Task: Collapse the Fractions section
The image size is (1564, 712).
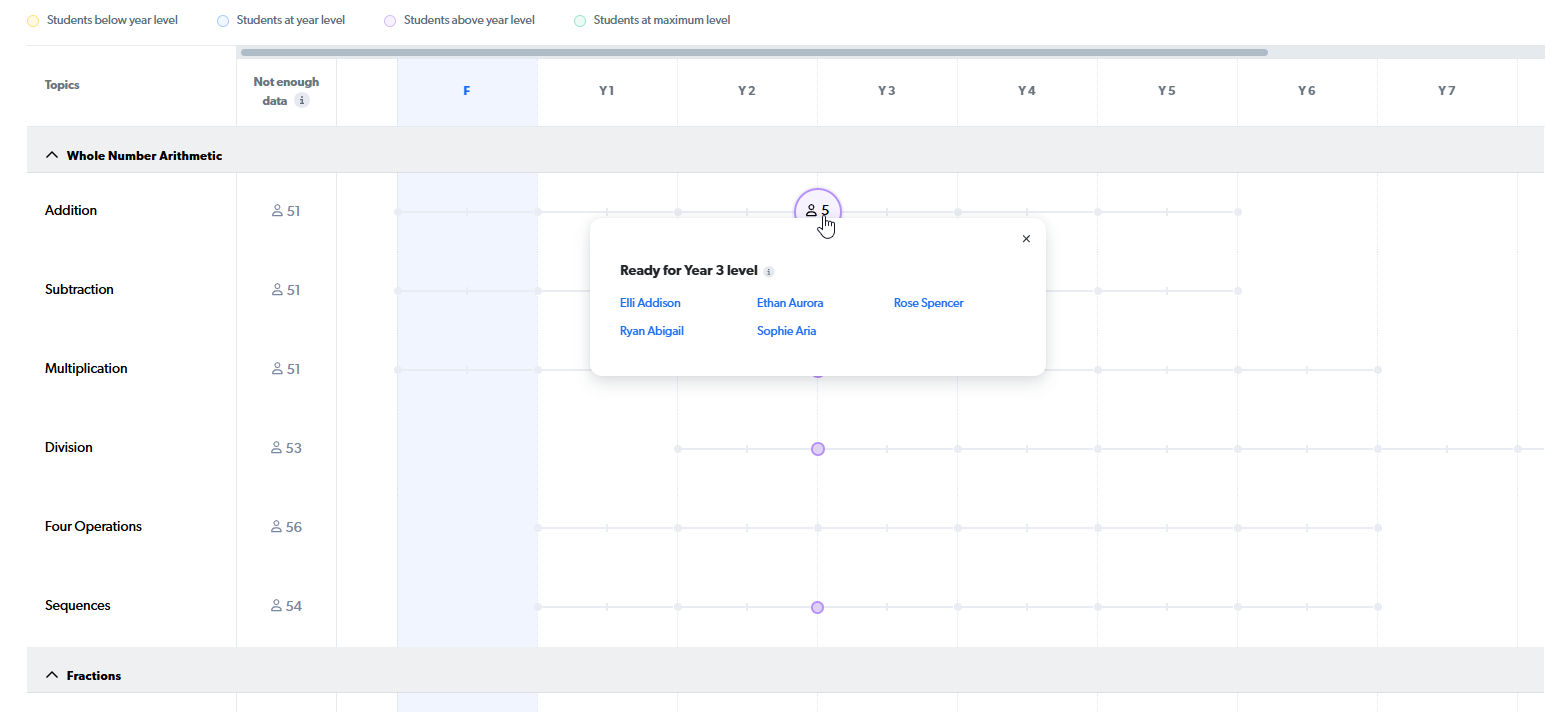Action: click(x=53, y=675)
